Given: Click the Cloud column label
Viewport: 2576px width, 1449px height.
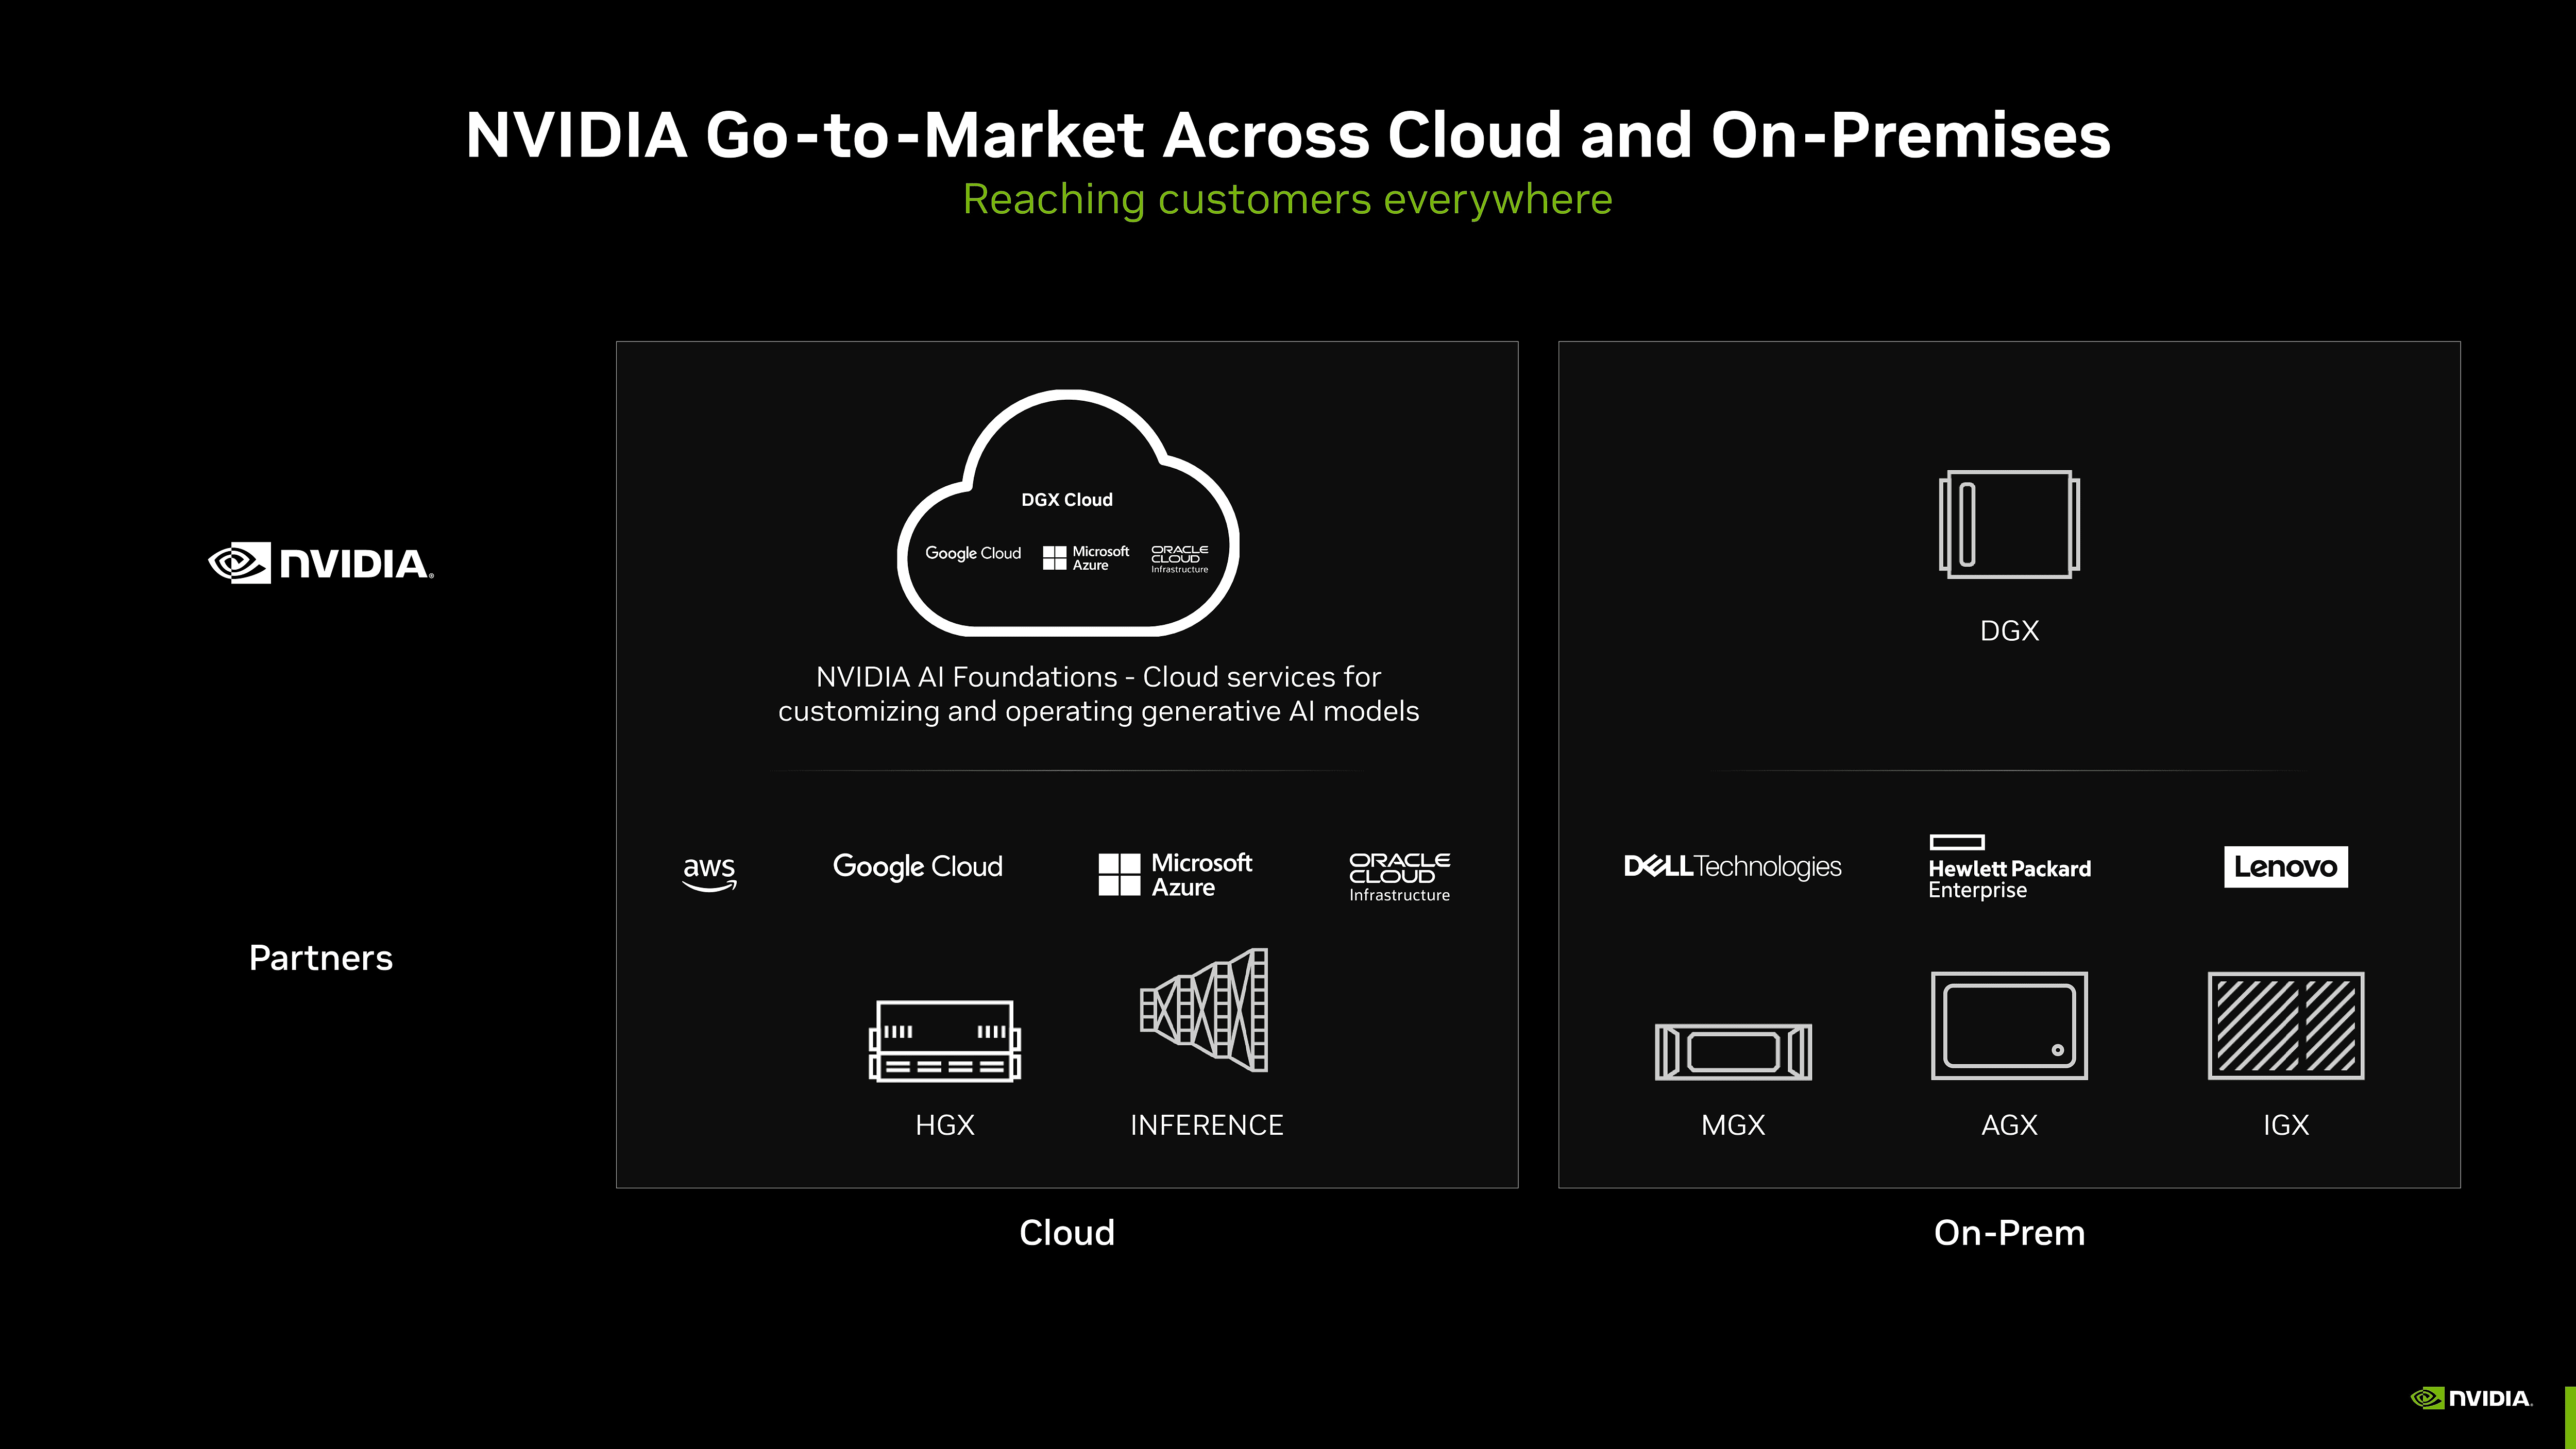Looking at the screenshot, I should coord(1066,1232).
